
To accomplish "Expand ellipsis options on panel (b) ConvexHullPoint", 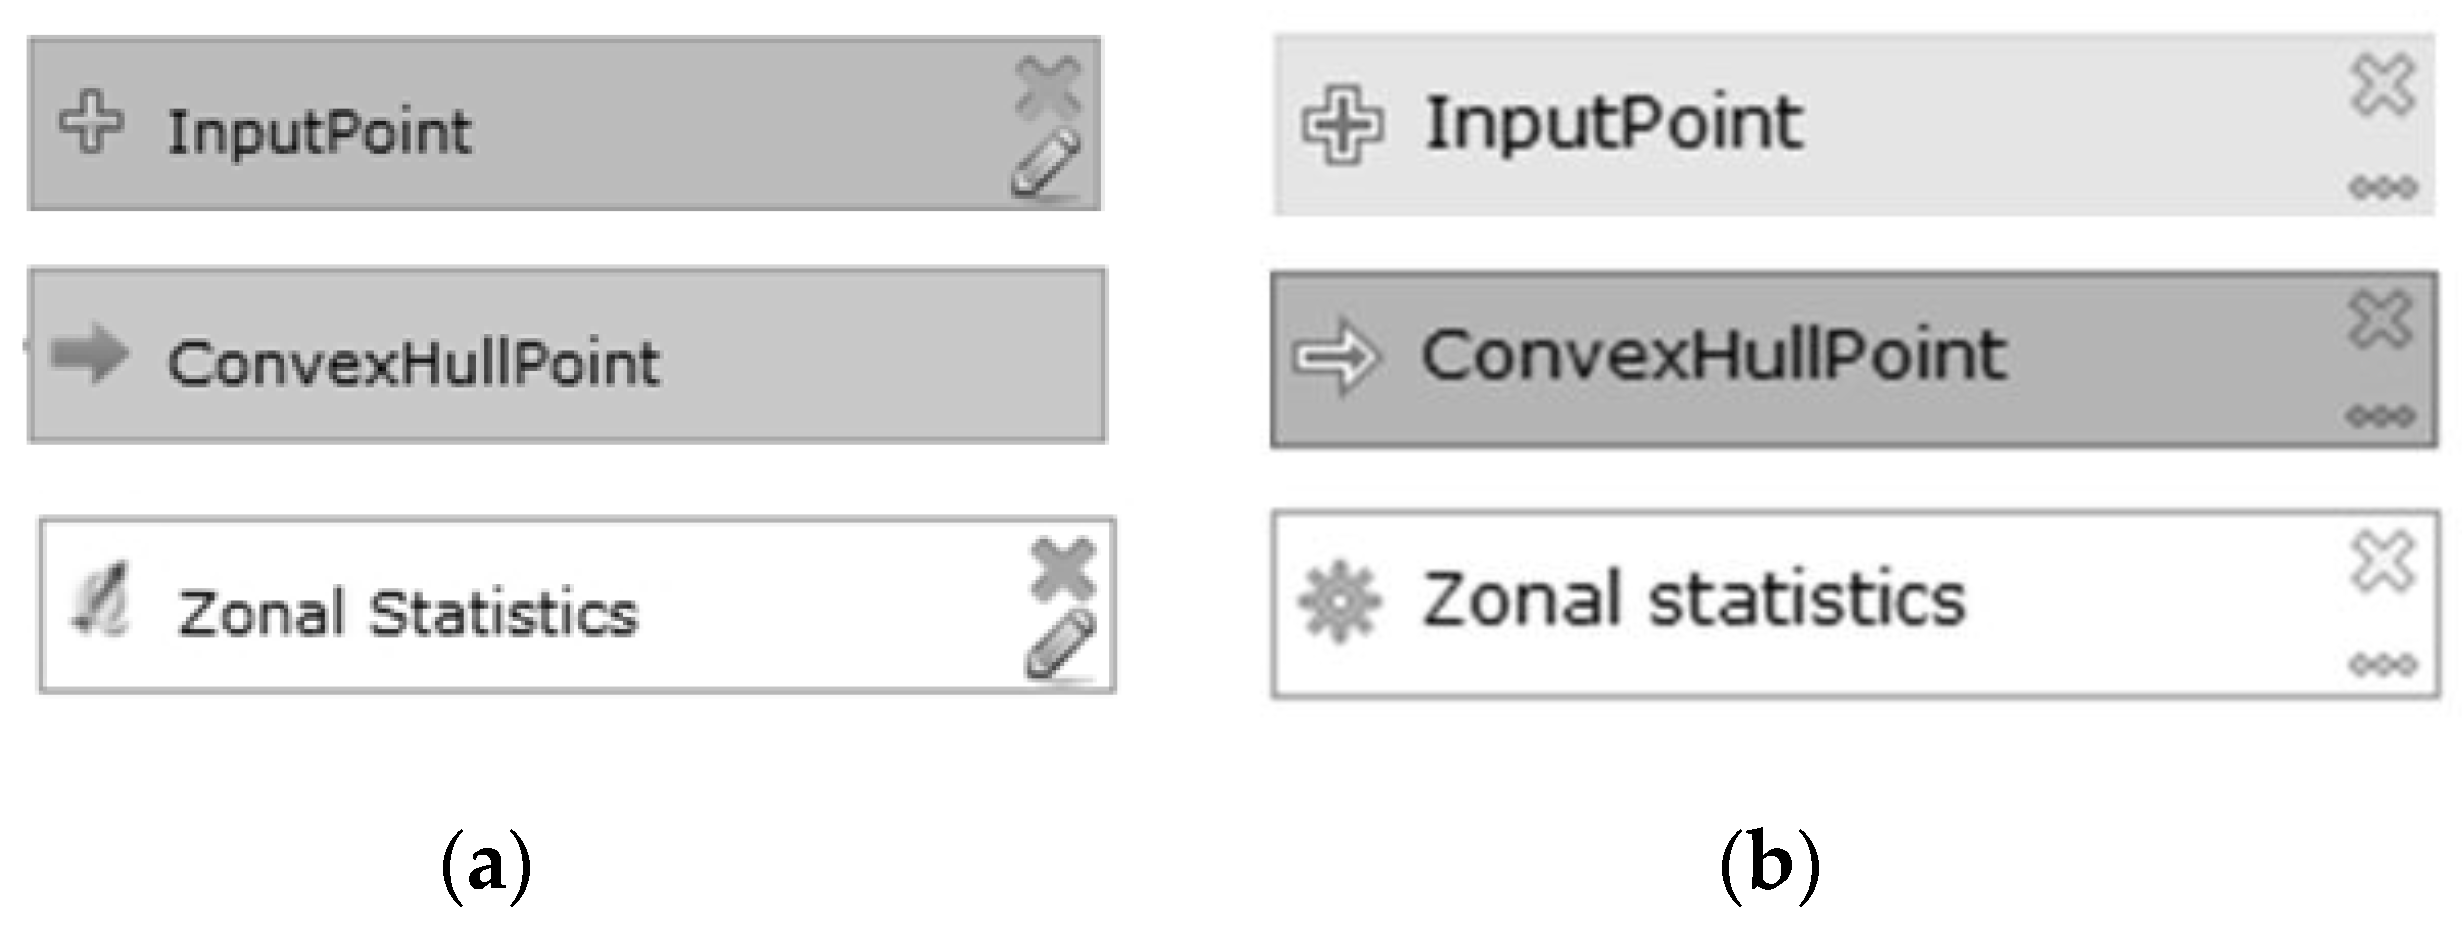I will 2381,415.
